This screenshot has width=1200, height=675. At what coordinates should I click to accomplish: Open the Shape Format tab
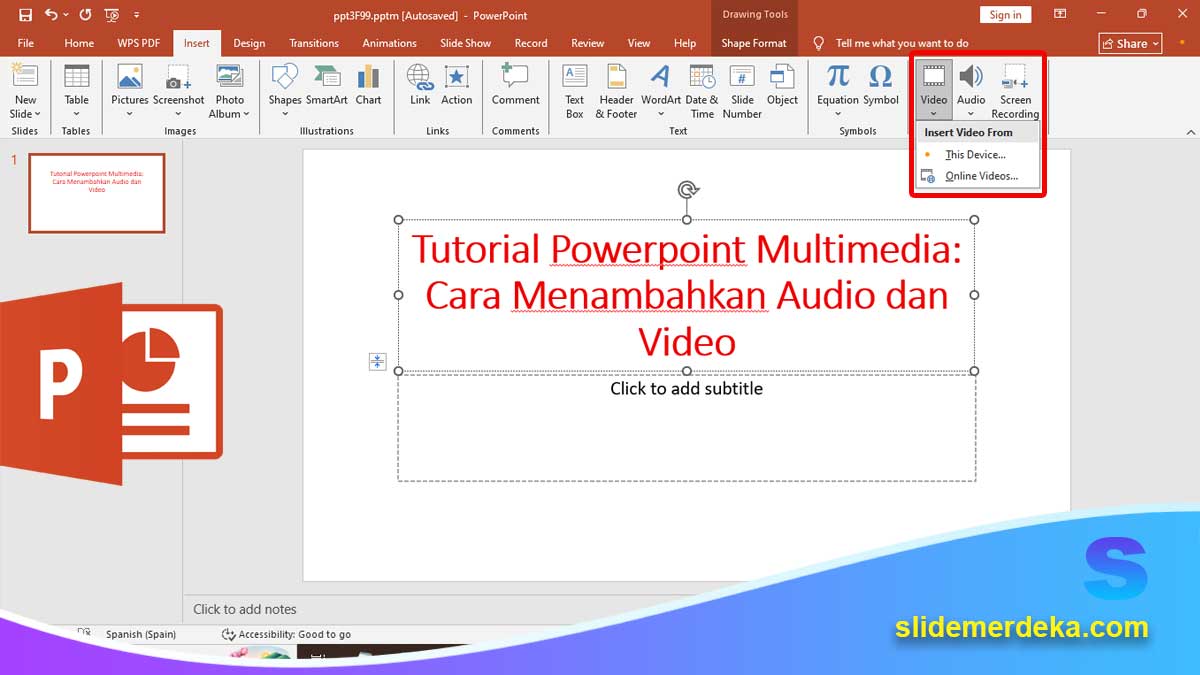pos(754,43)
